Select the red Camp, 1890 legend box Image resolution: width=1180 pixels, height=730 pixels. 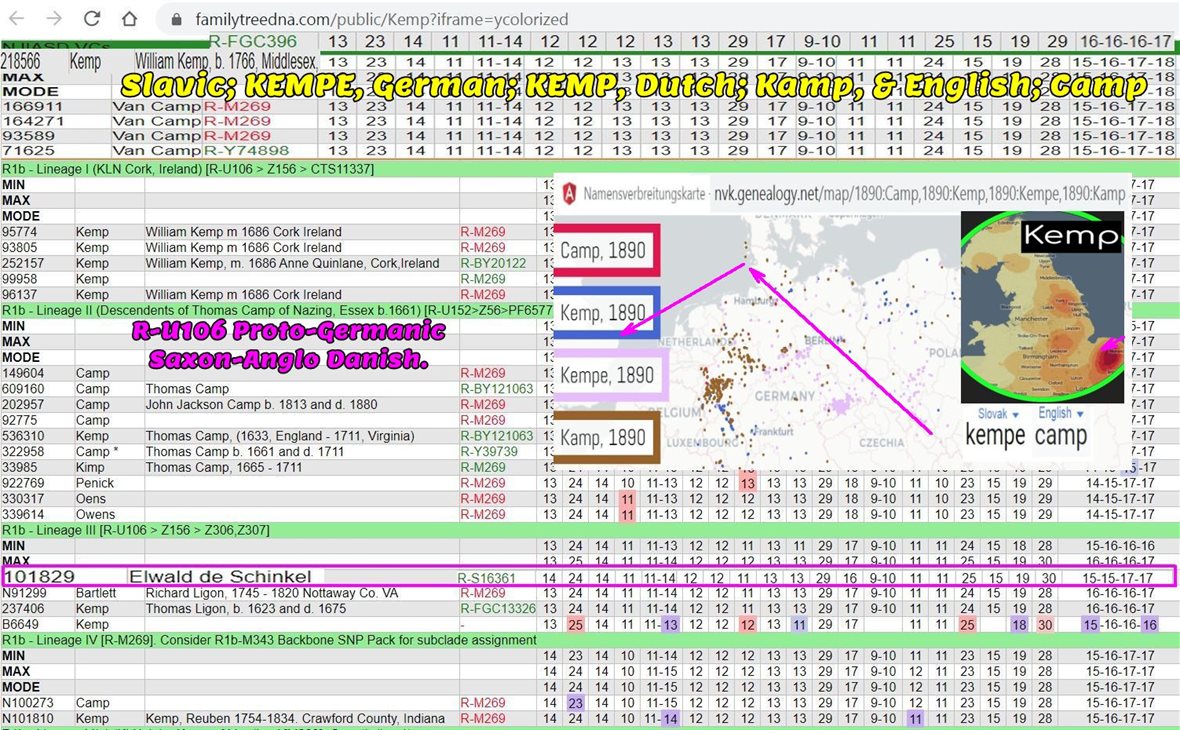(602, 249)
